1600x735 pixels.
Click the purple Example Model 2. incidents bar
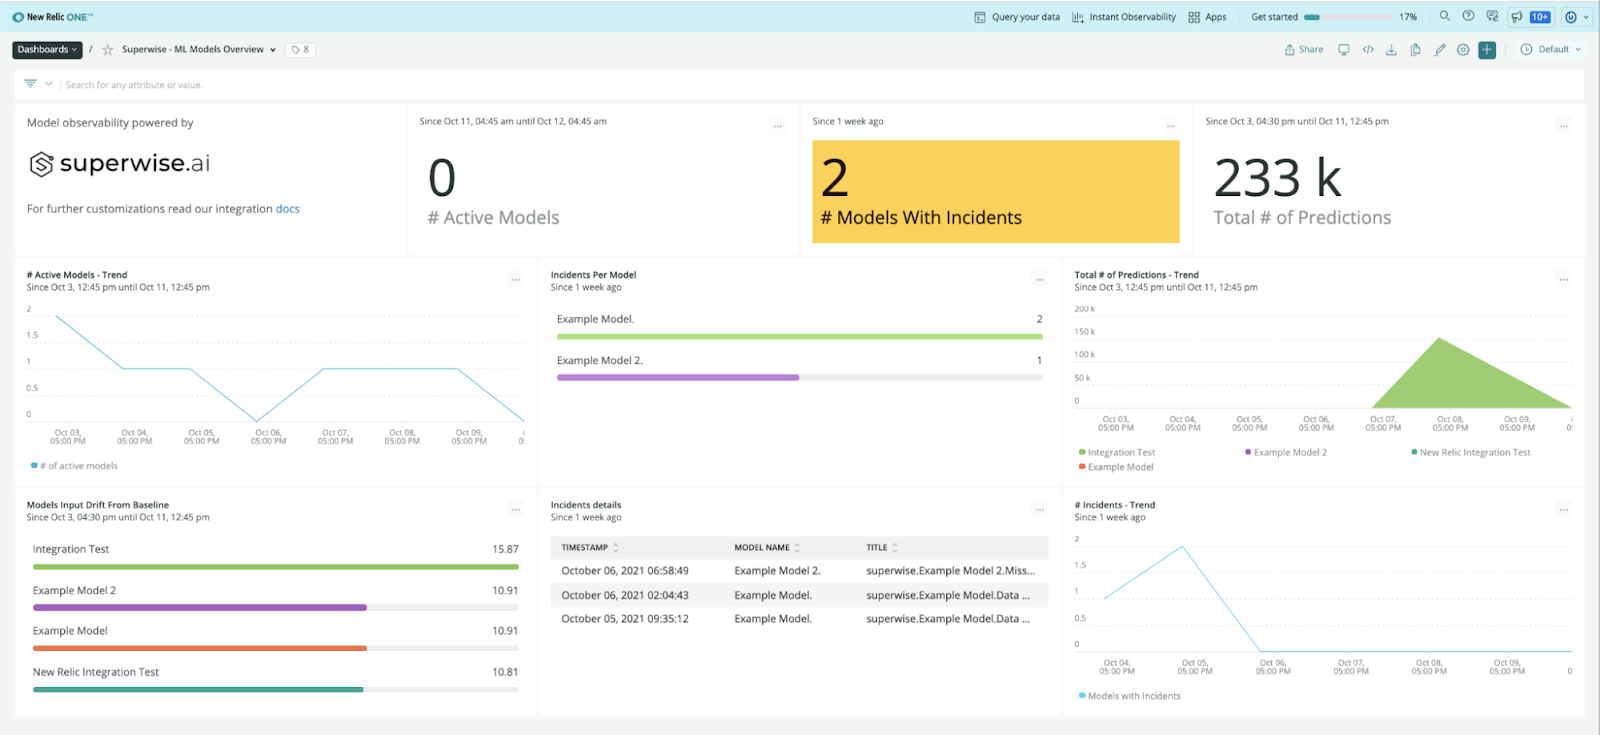[678, 377]
